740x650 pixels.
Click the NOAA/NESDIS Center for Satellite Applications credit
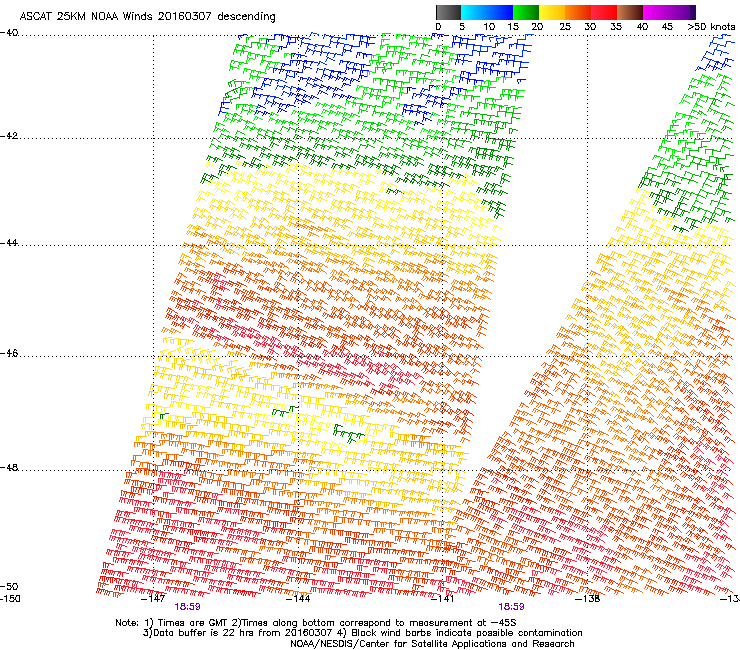(432, 644)
